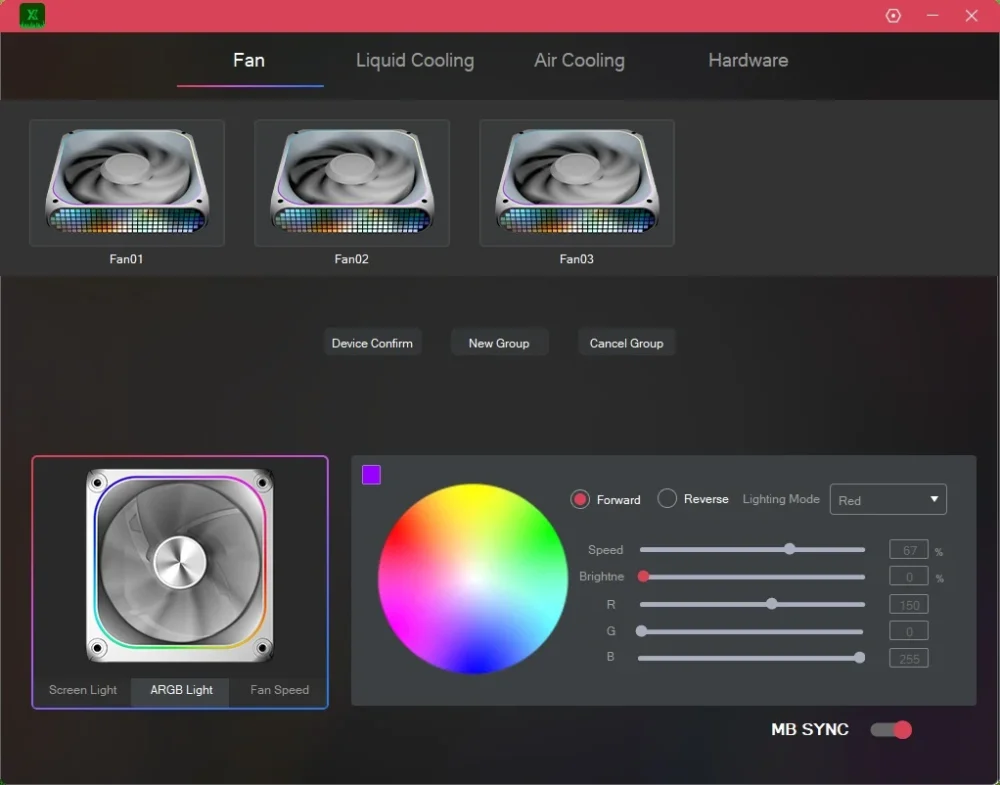Viewport: 1000px width, 785px height.
Task: Click the Device Confirm button
Action: (x=372, y=343)
